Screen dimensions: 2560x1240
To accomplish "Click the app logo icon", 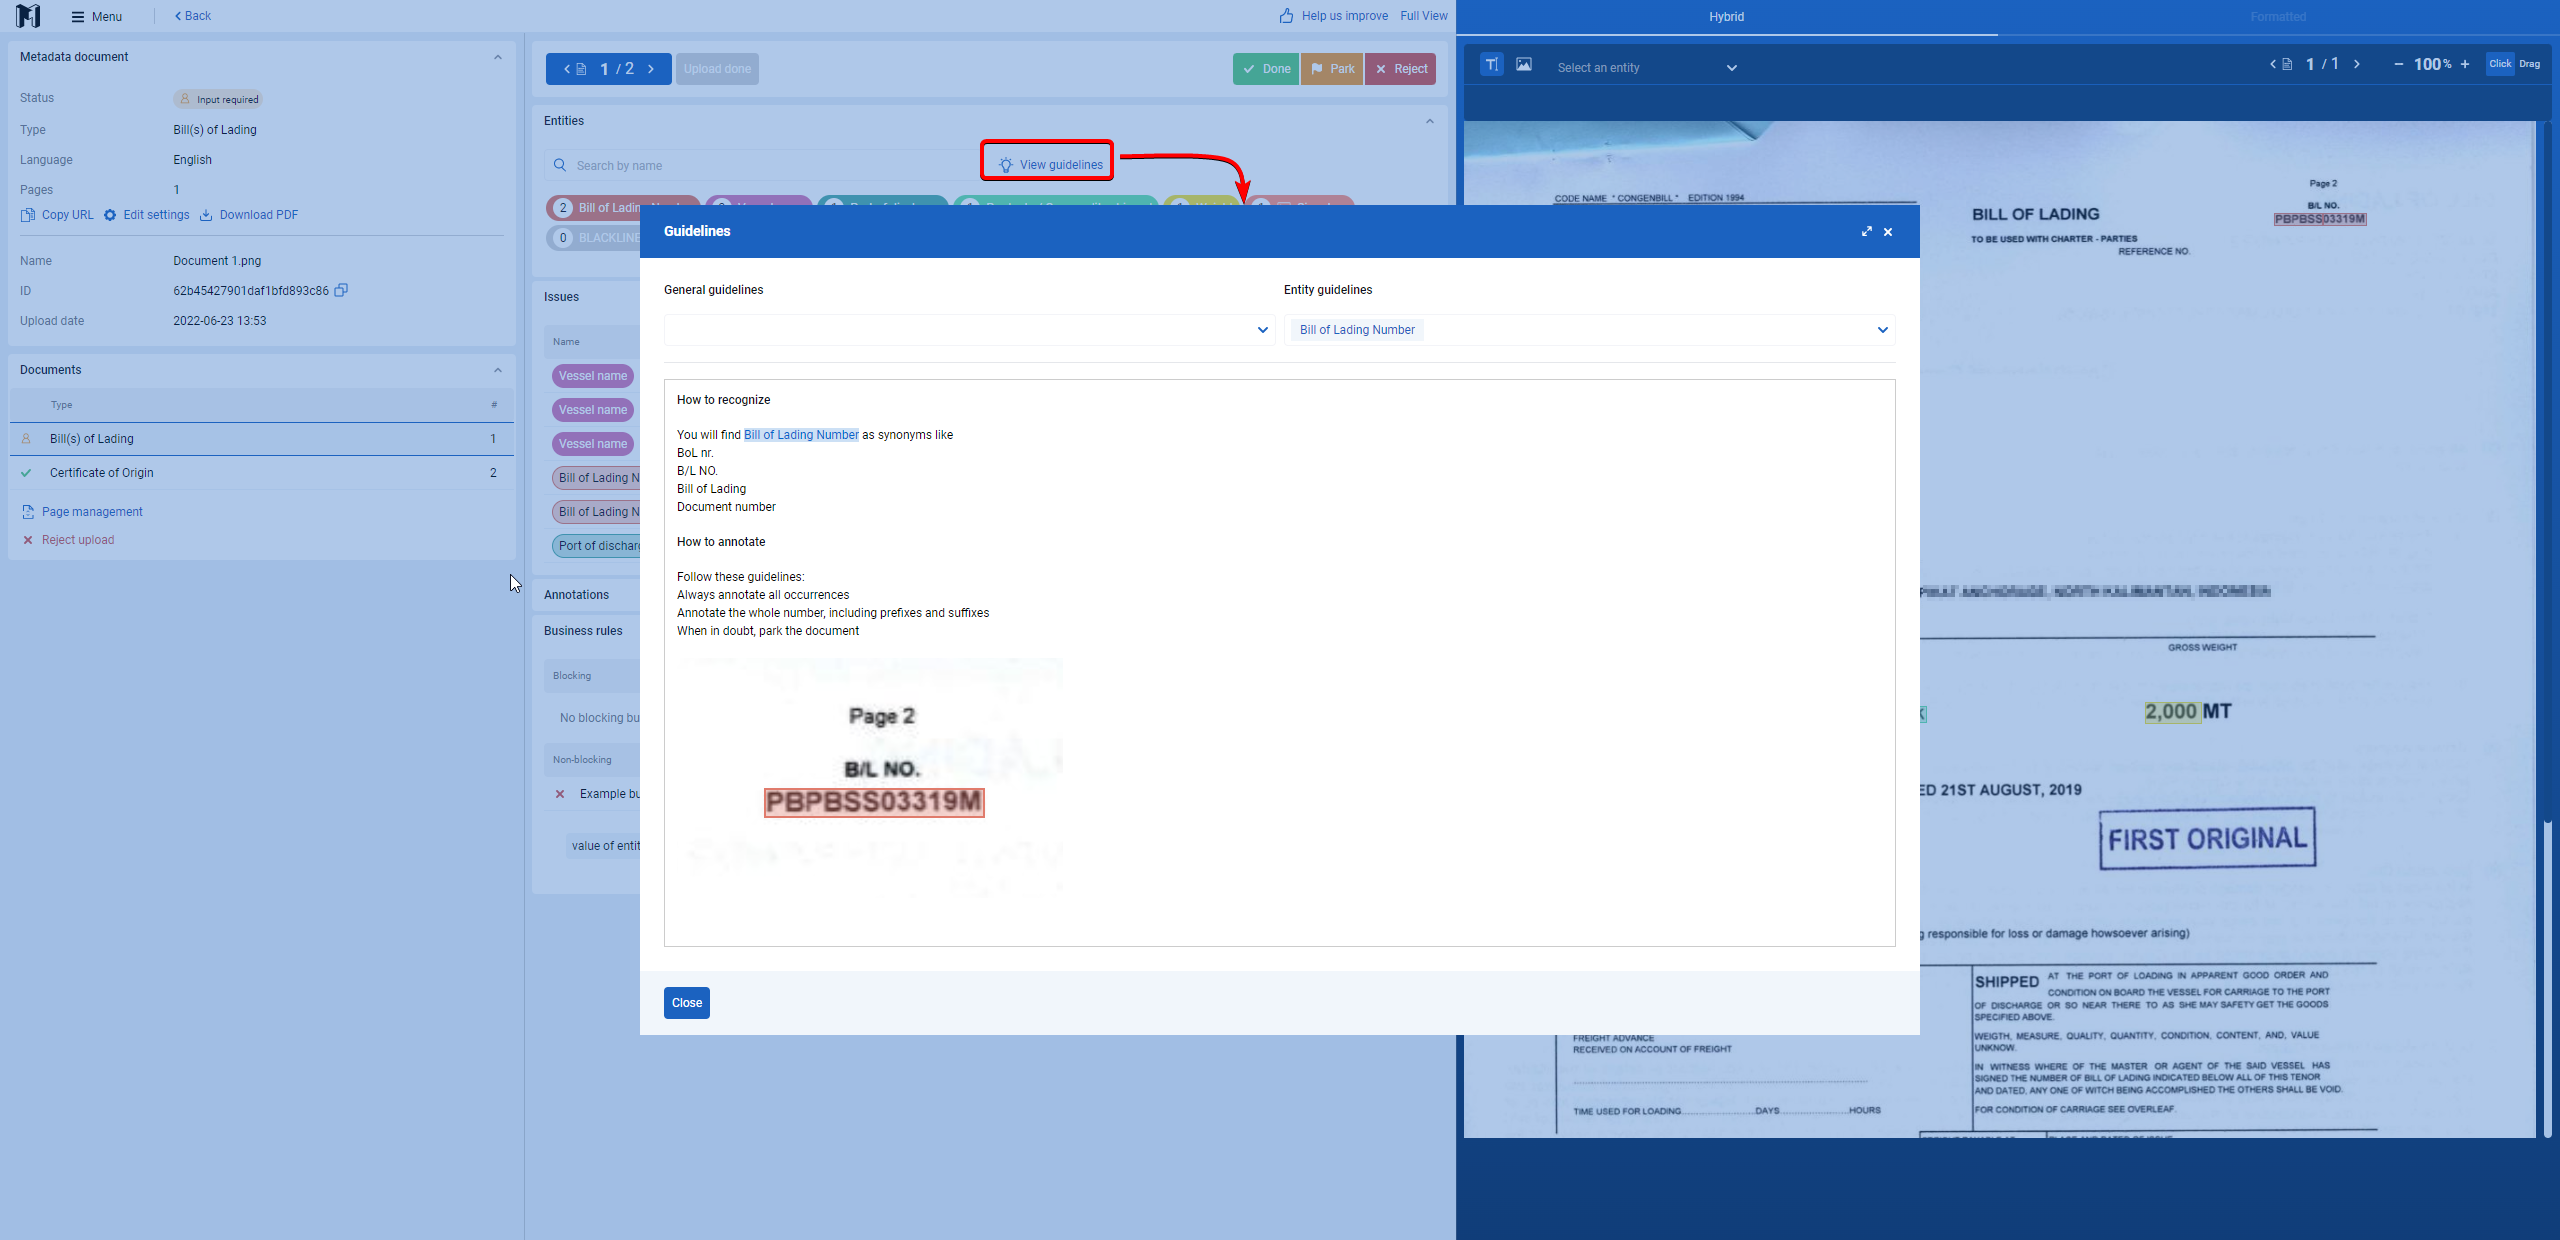I will point(28,16).
